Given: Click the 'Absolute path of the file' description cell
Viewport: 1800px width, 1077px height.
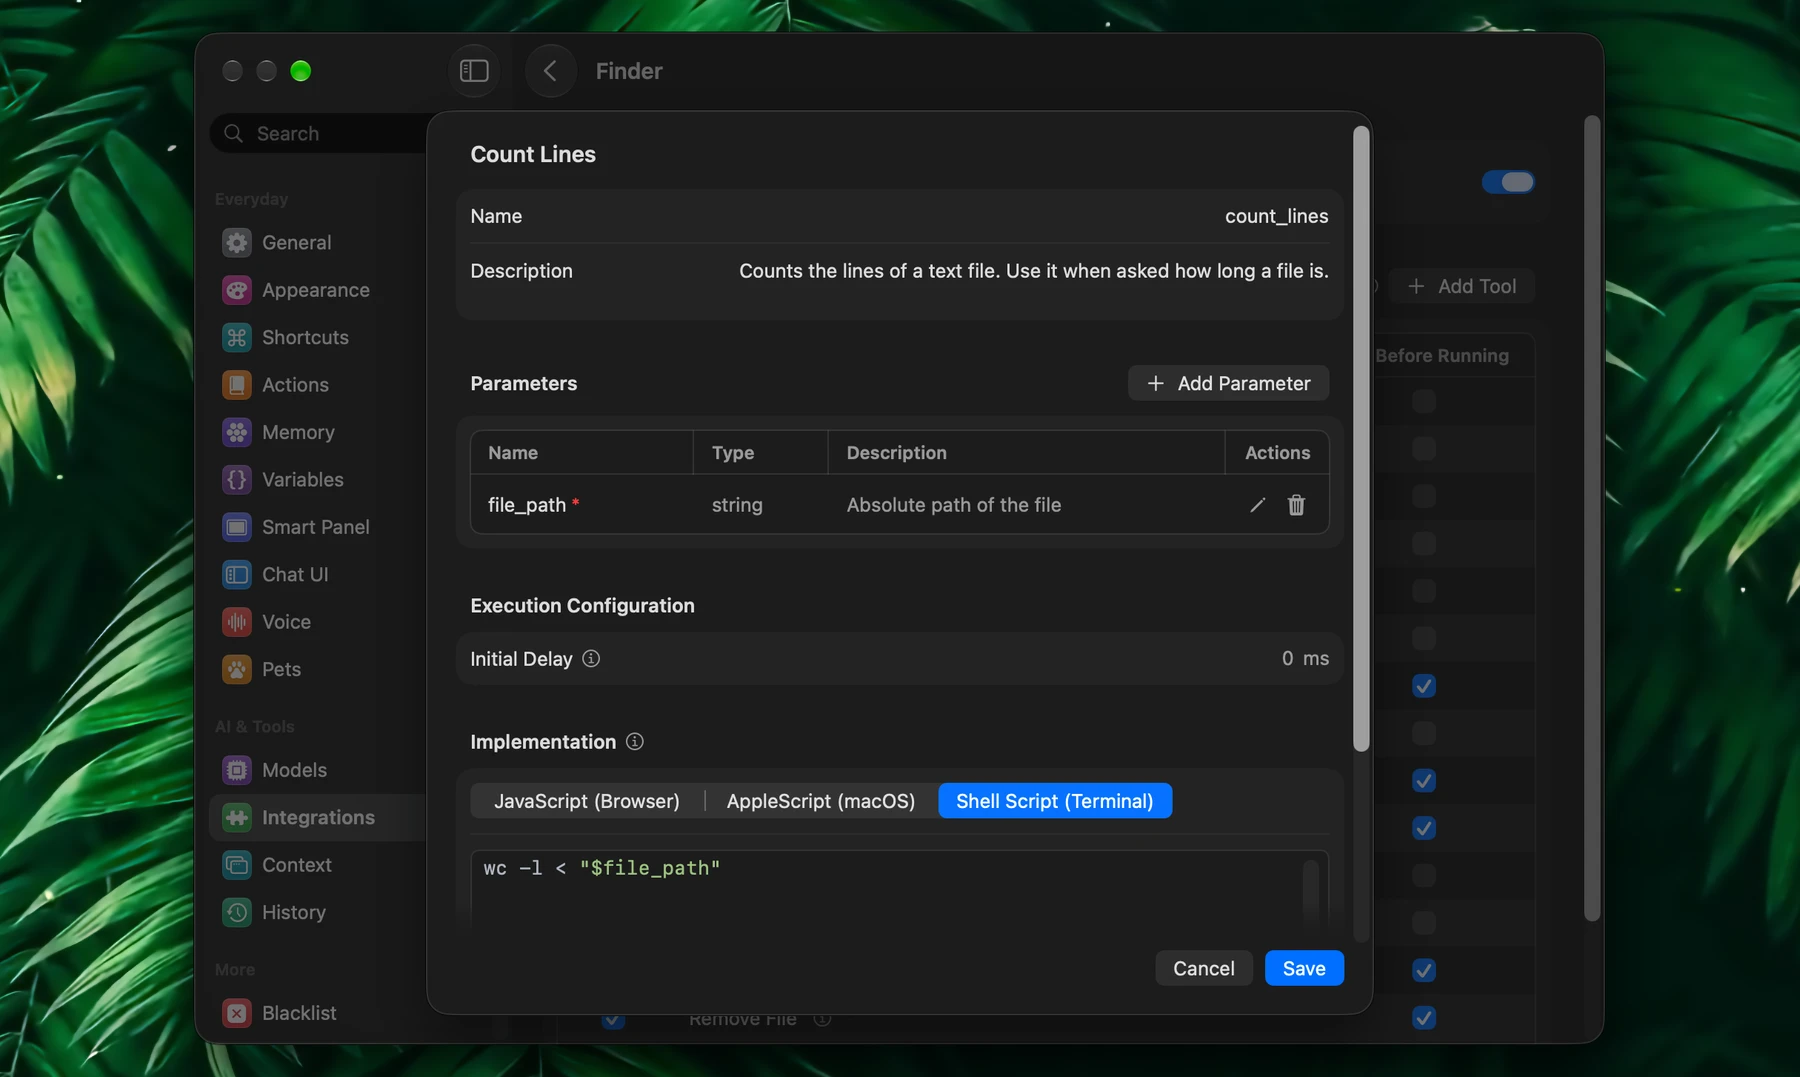Looking at the screenshot, I should pyautogui.click(x=1026, y=505).
